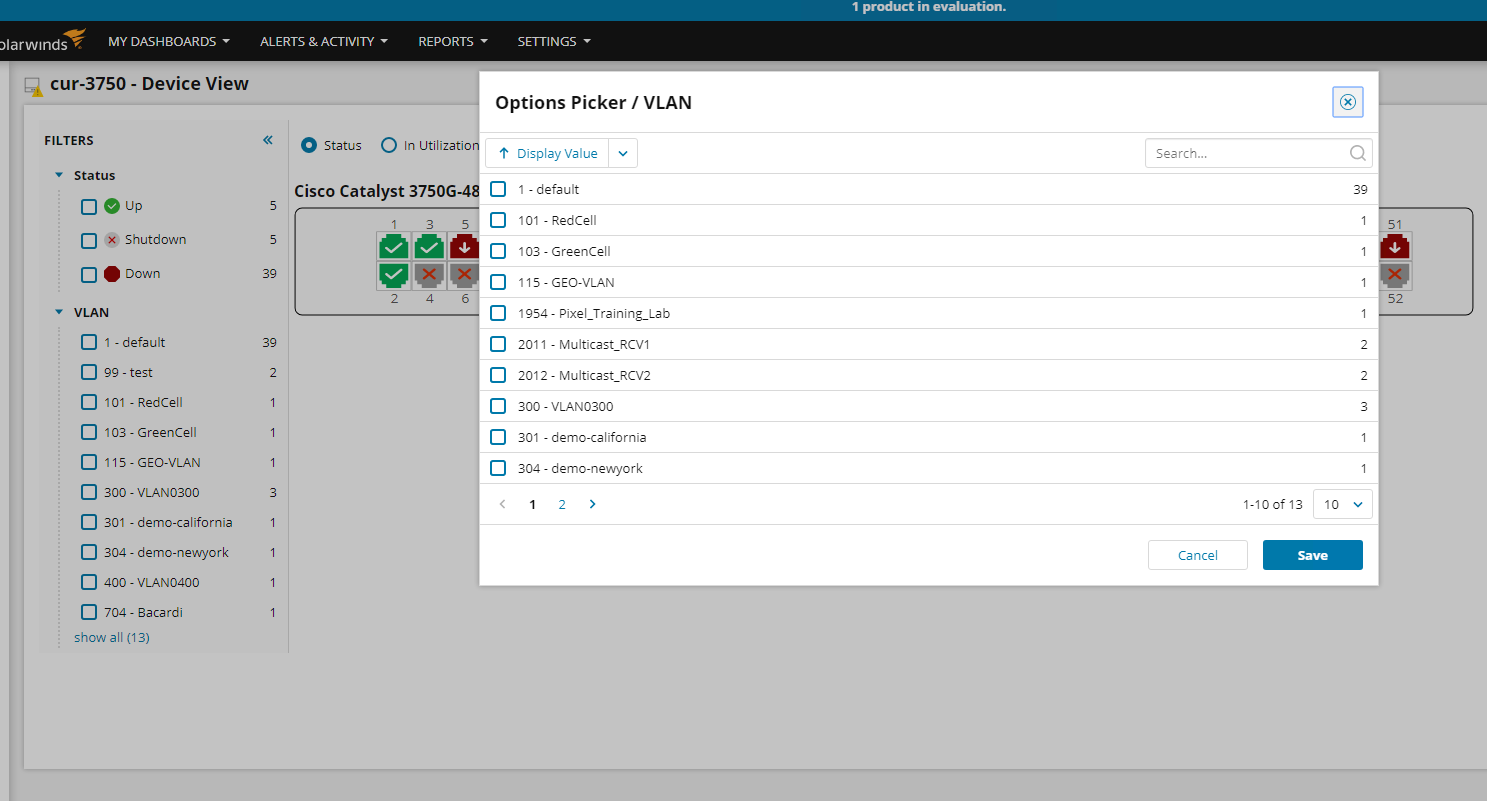The height and width of the screenshot is (801, 1487).
Task: Click the green port 3 icon
Action: 429,247
